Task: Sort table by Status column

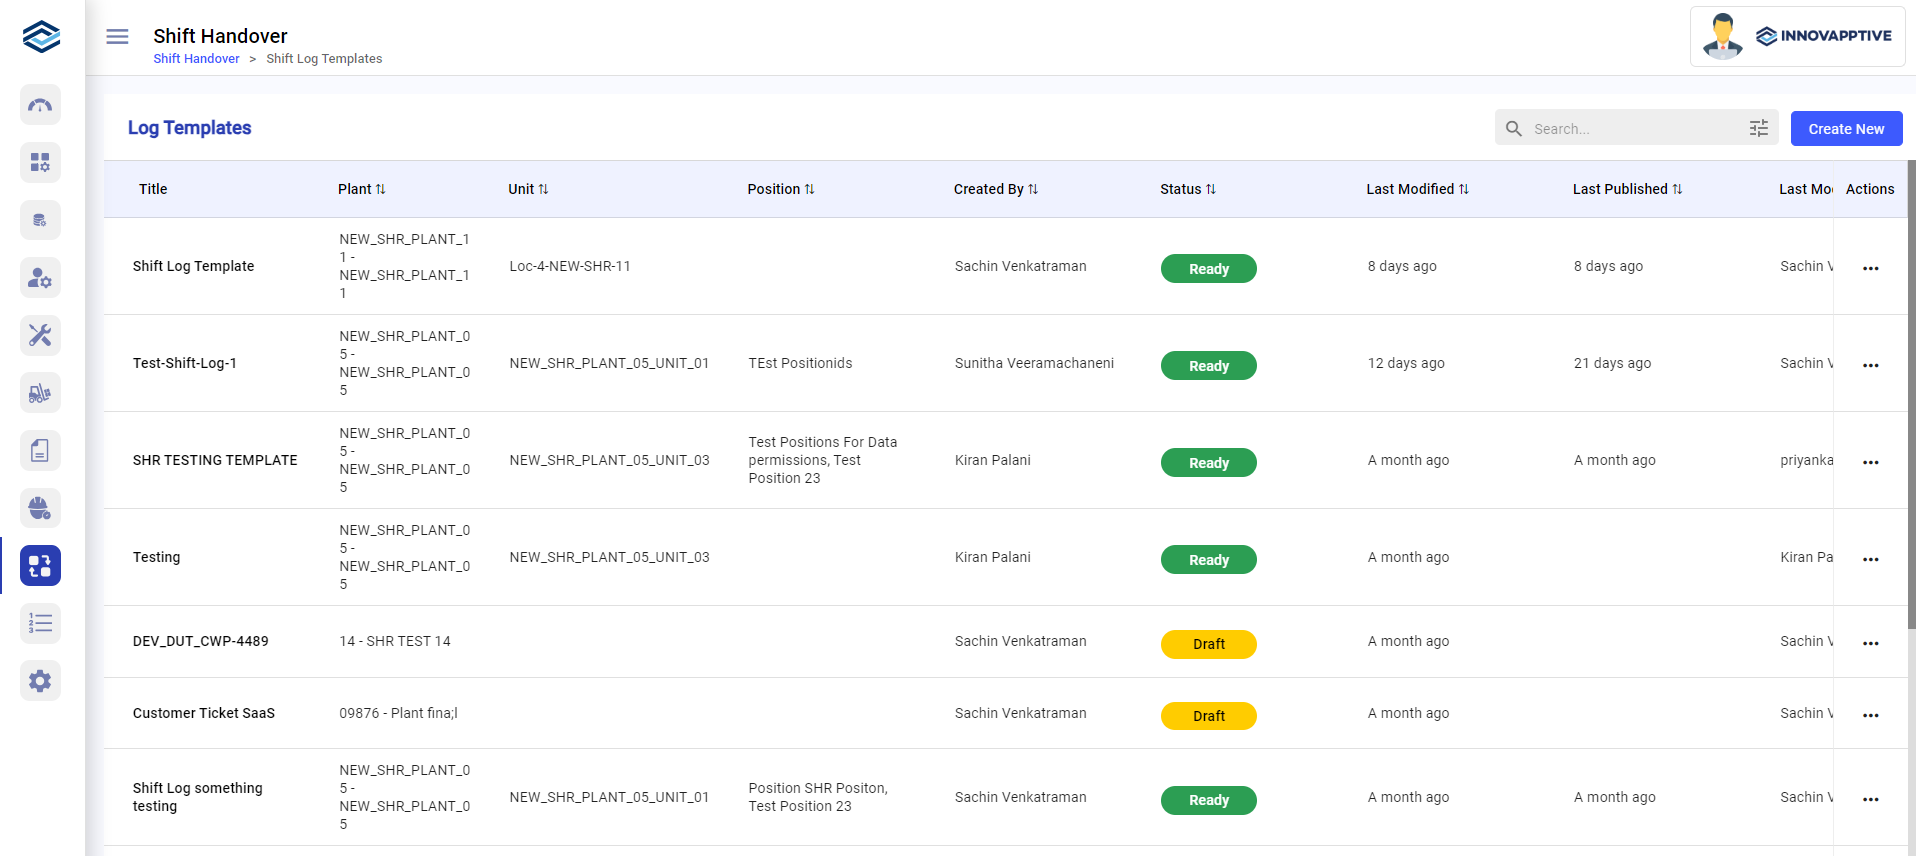Action: coord(1210,189)
